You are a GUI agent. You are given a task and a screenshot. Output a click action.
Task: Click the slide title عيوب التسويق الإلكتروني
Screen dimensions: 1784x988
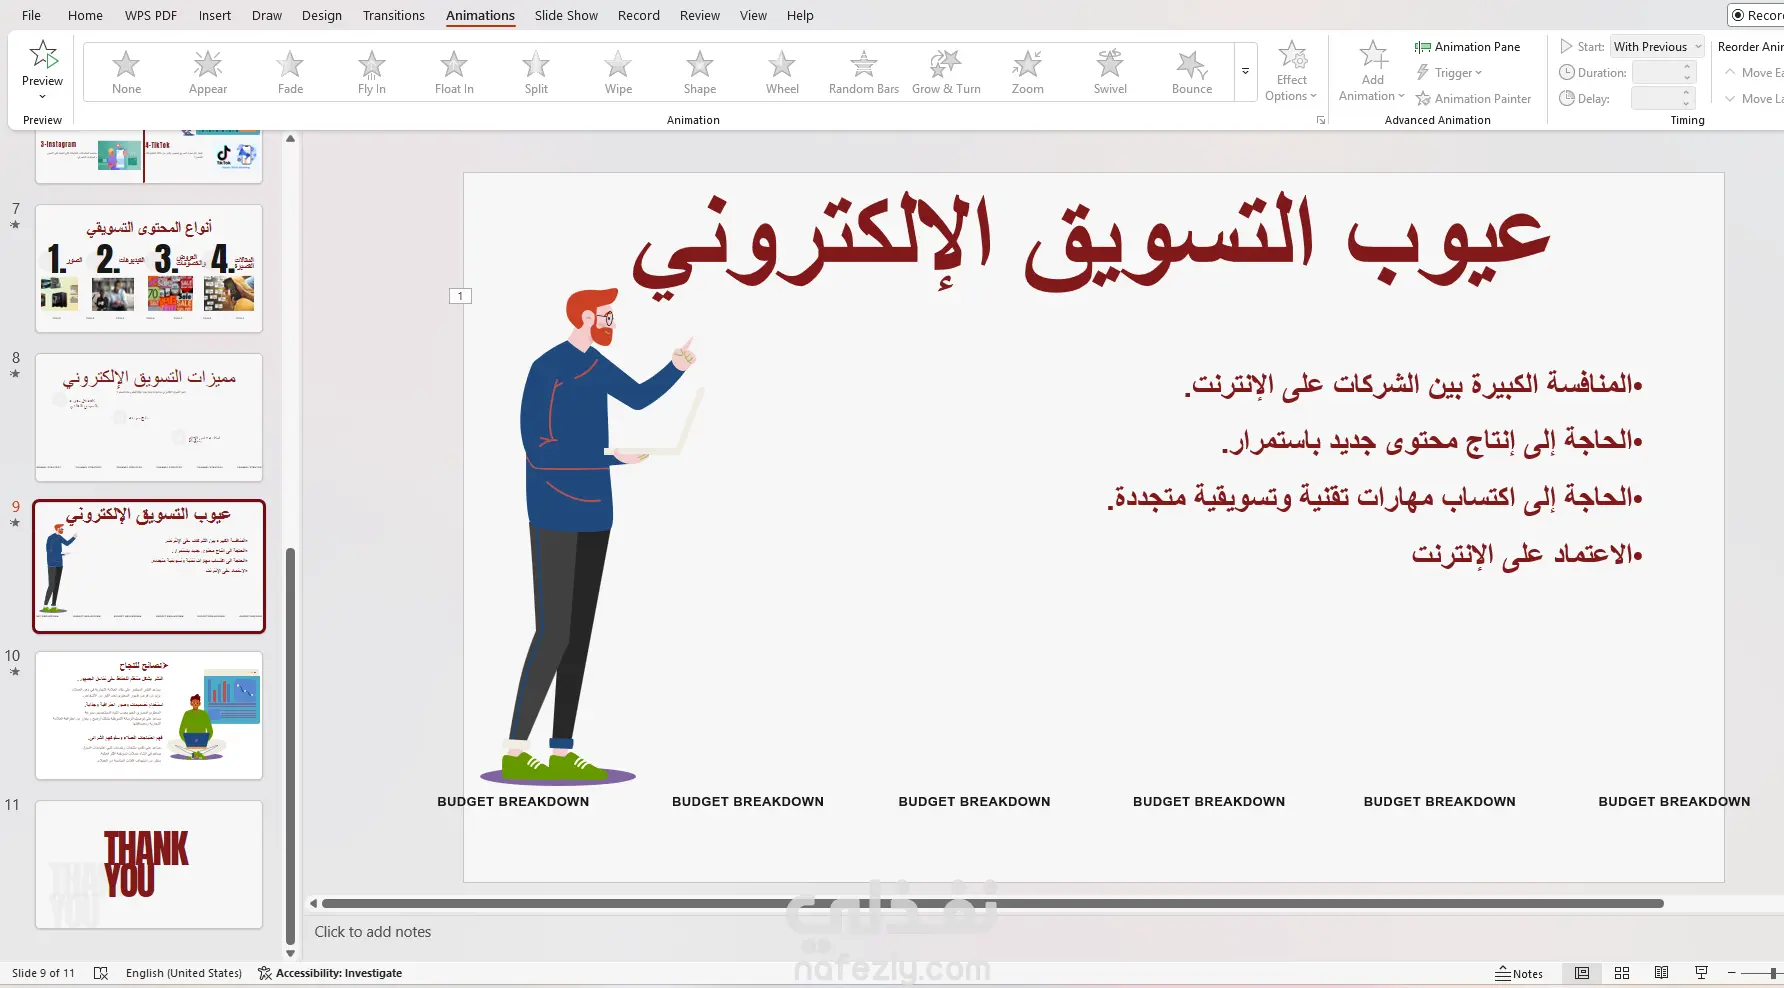(x=1091, y=243)
